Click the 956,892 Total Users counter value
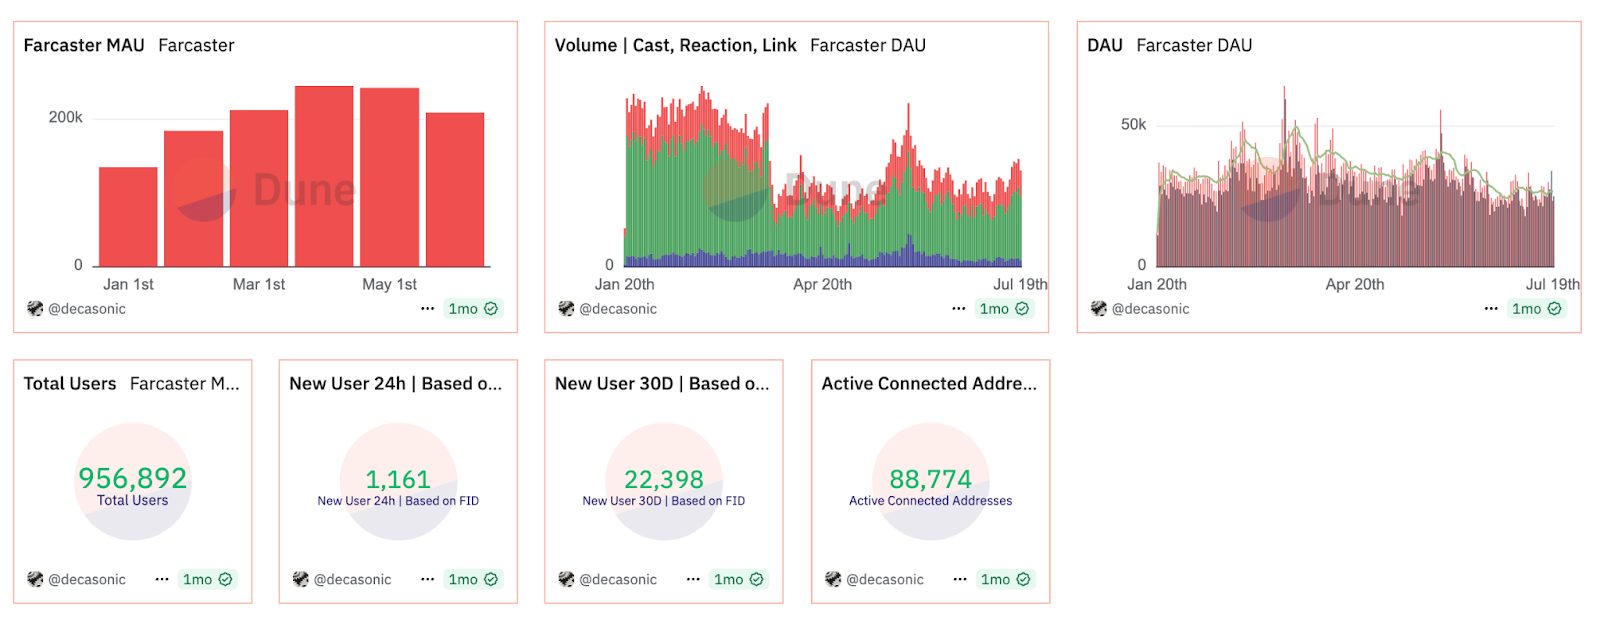Image resolution: width=1600 pixels, height=617 pixels. (133, 478)
